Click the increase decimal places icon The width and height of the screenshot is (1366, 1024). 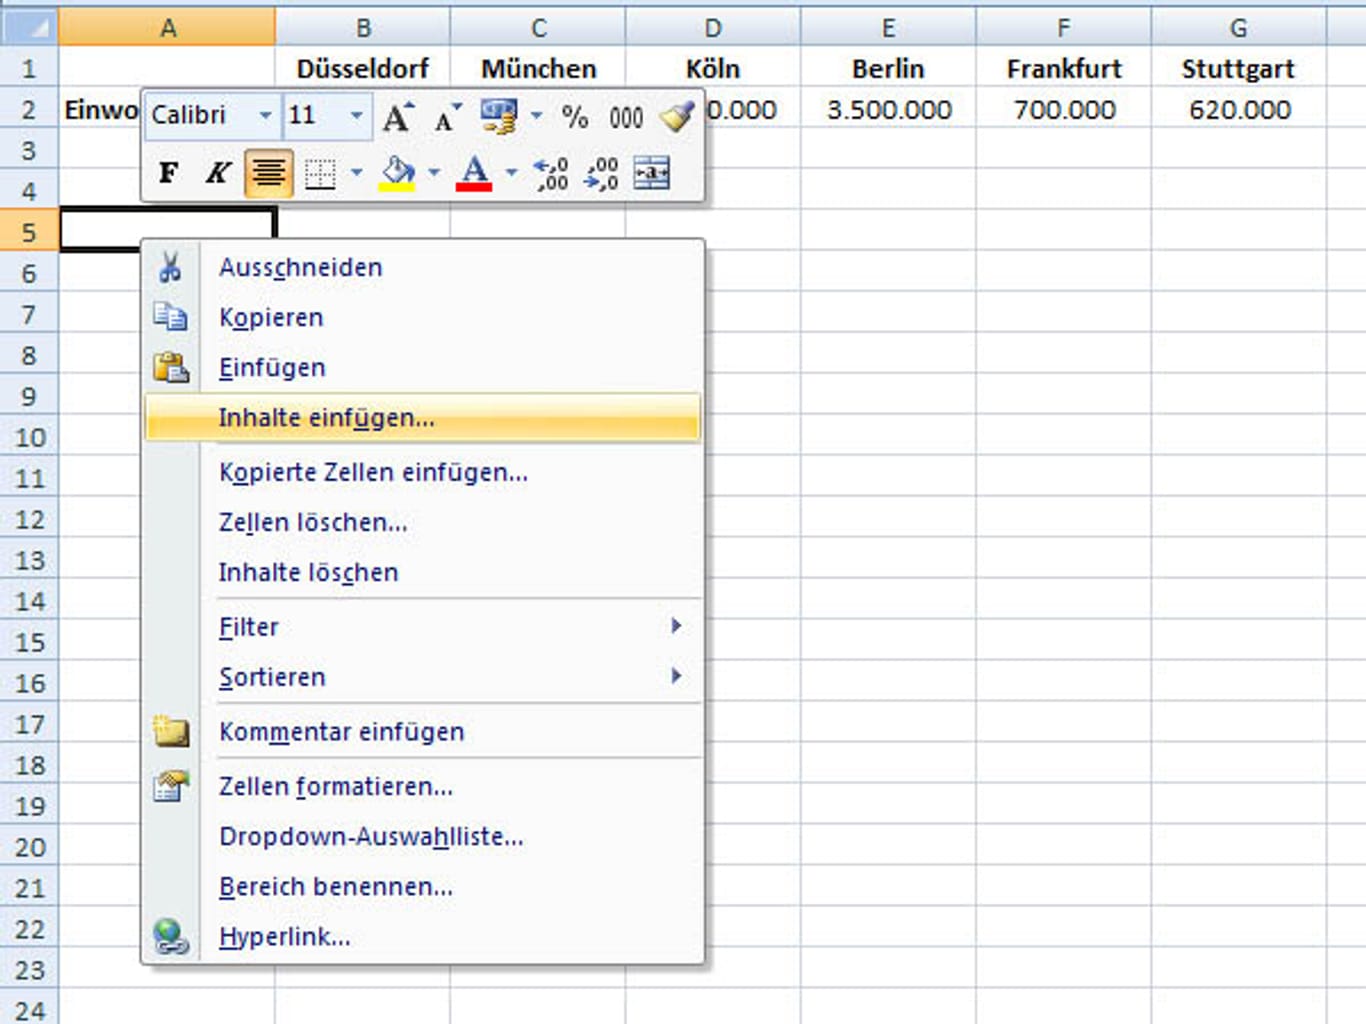(552, 174)
